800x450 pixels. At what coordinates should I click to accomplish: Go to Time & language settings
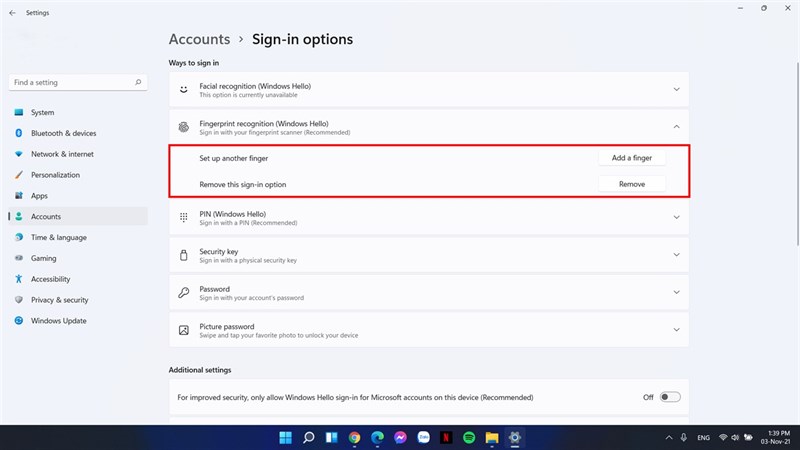coord(58,238)
